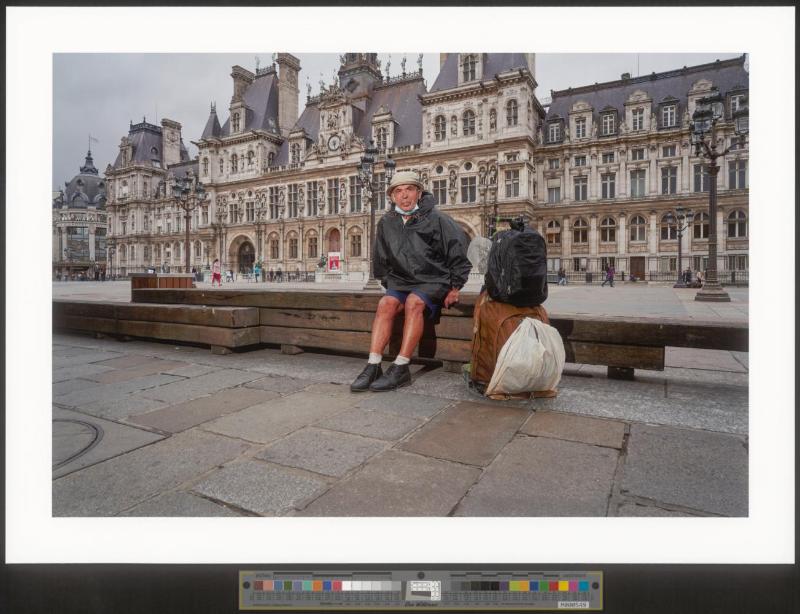This screenshot has width=800, height=614.
Task: Click the black backpack on the bench
Action: 516,266
